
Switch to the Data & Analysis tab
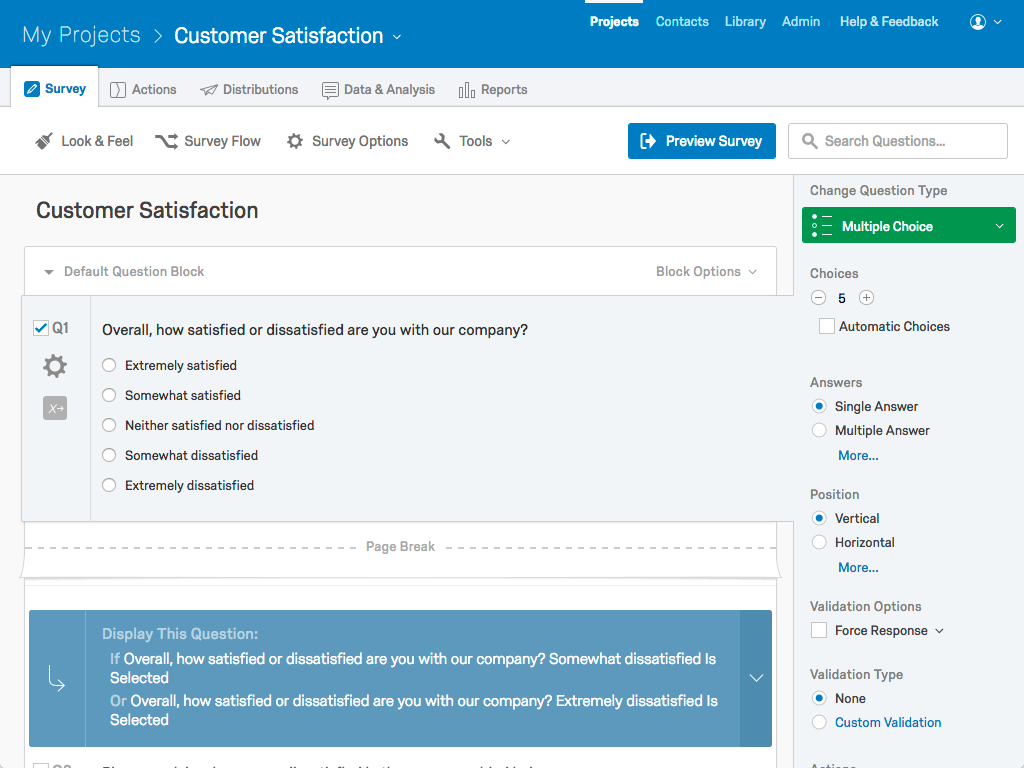point(379,89)
